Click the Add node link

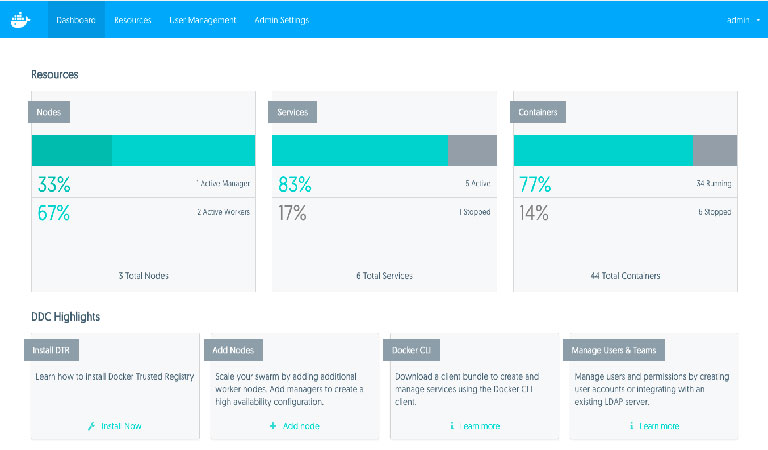[x=301, y=426]
